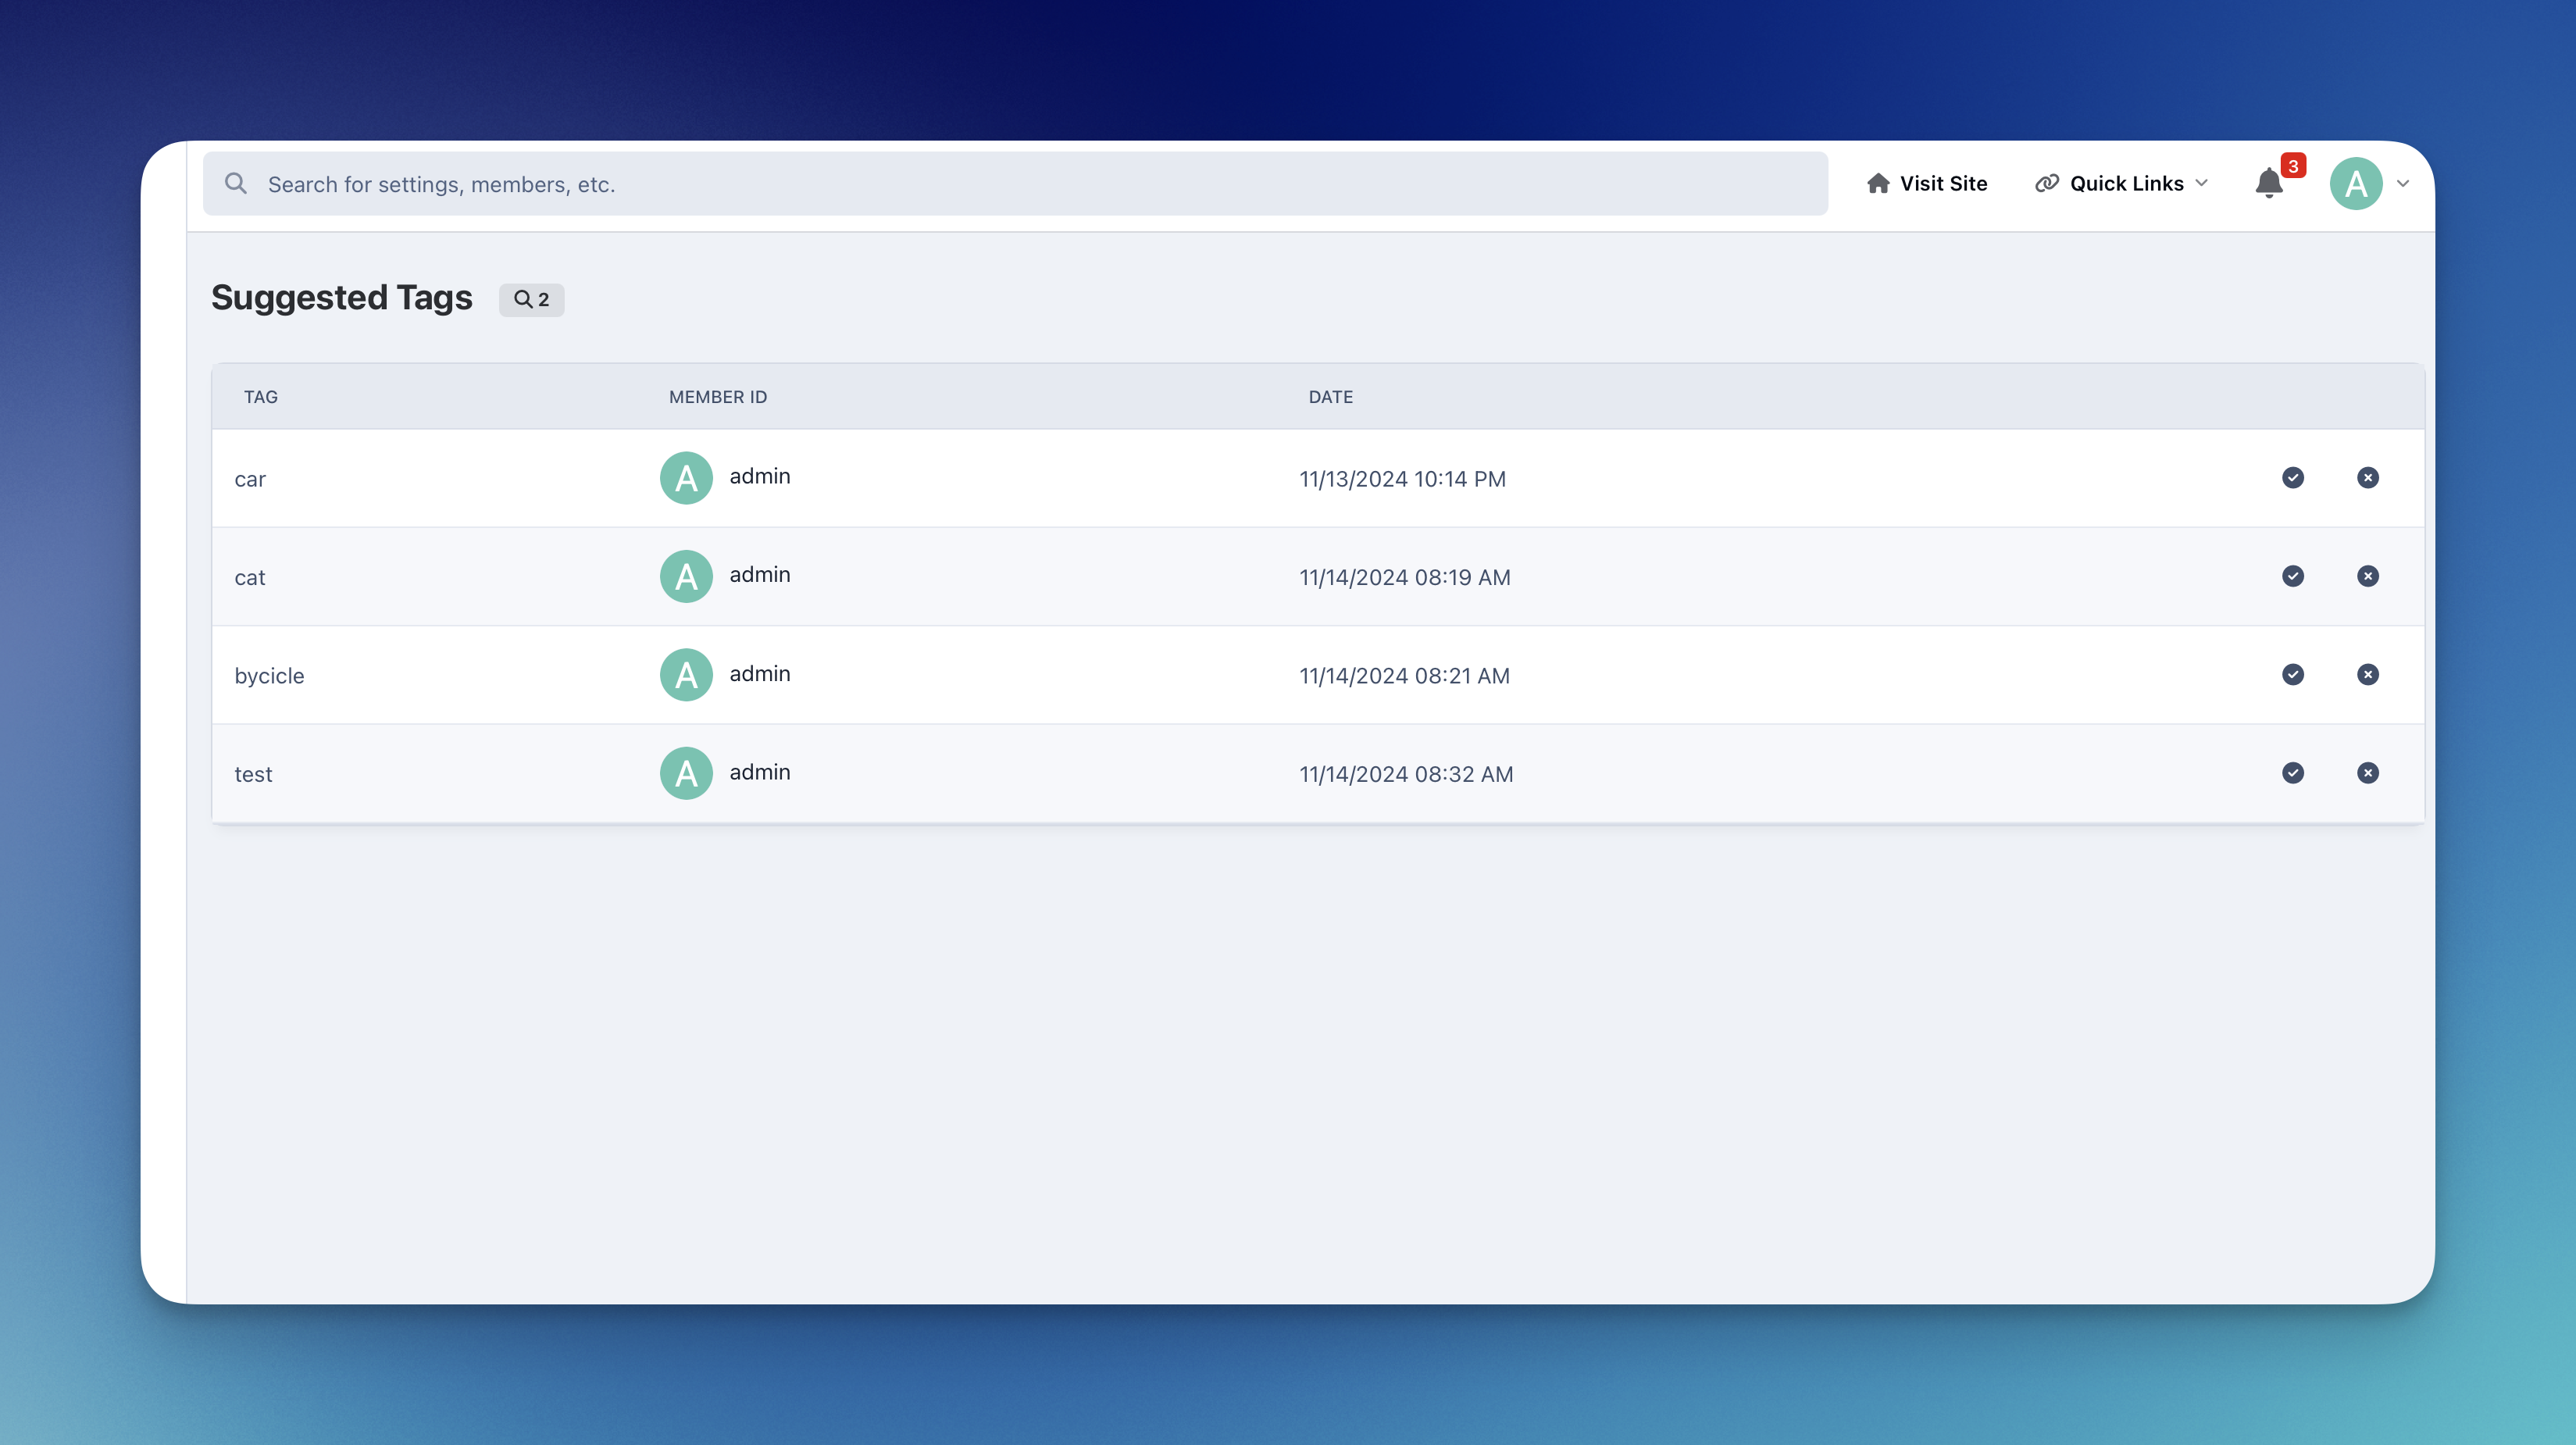Click the date 11/14/2024 08:19 AM

pos(1405,577)
